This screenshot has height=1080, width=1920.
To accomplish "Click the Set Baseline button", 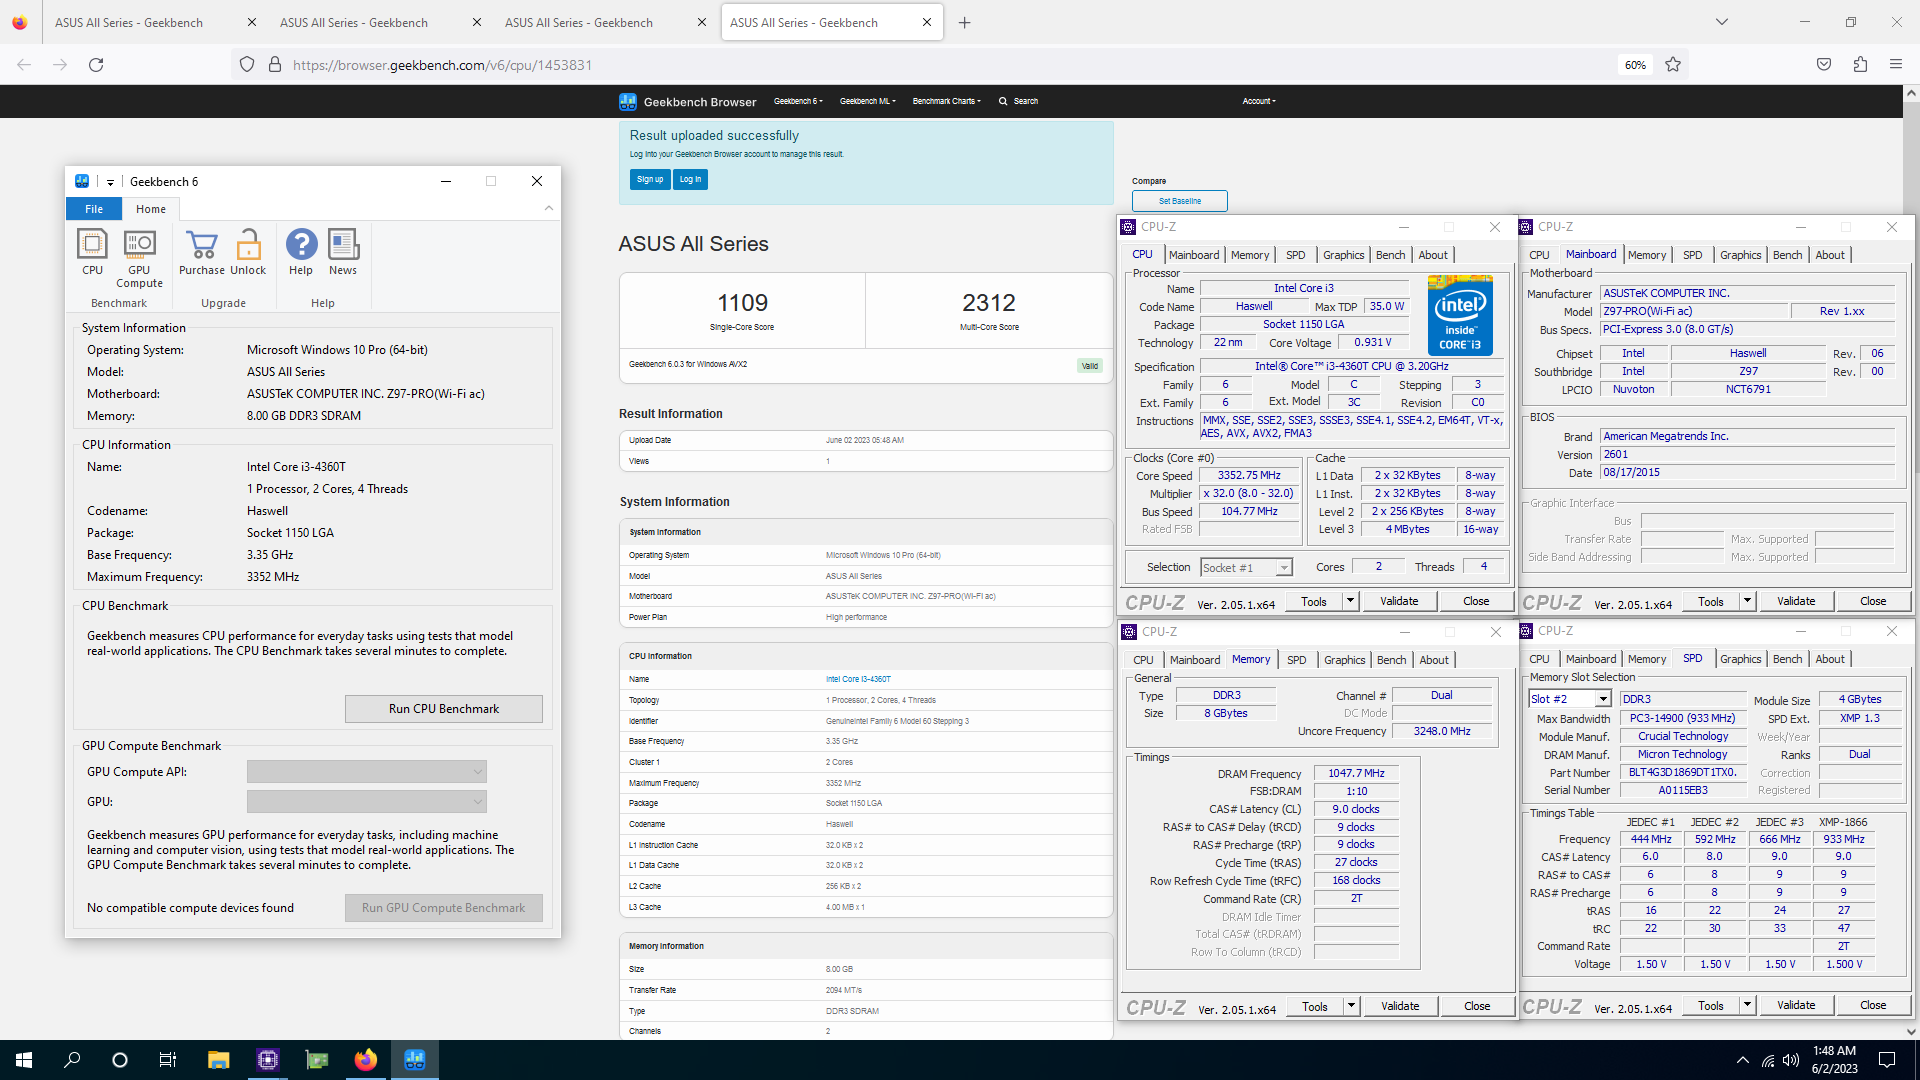I will pyautogui.click(x=1179, y=201).
